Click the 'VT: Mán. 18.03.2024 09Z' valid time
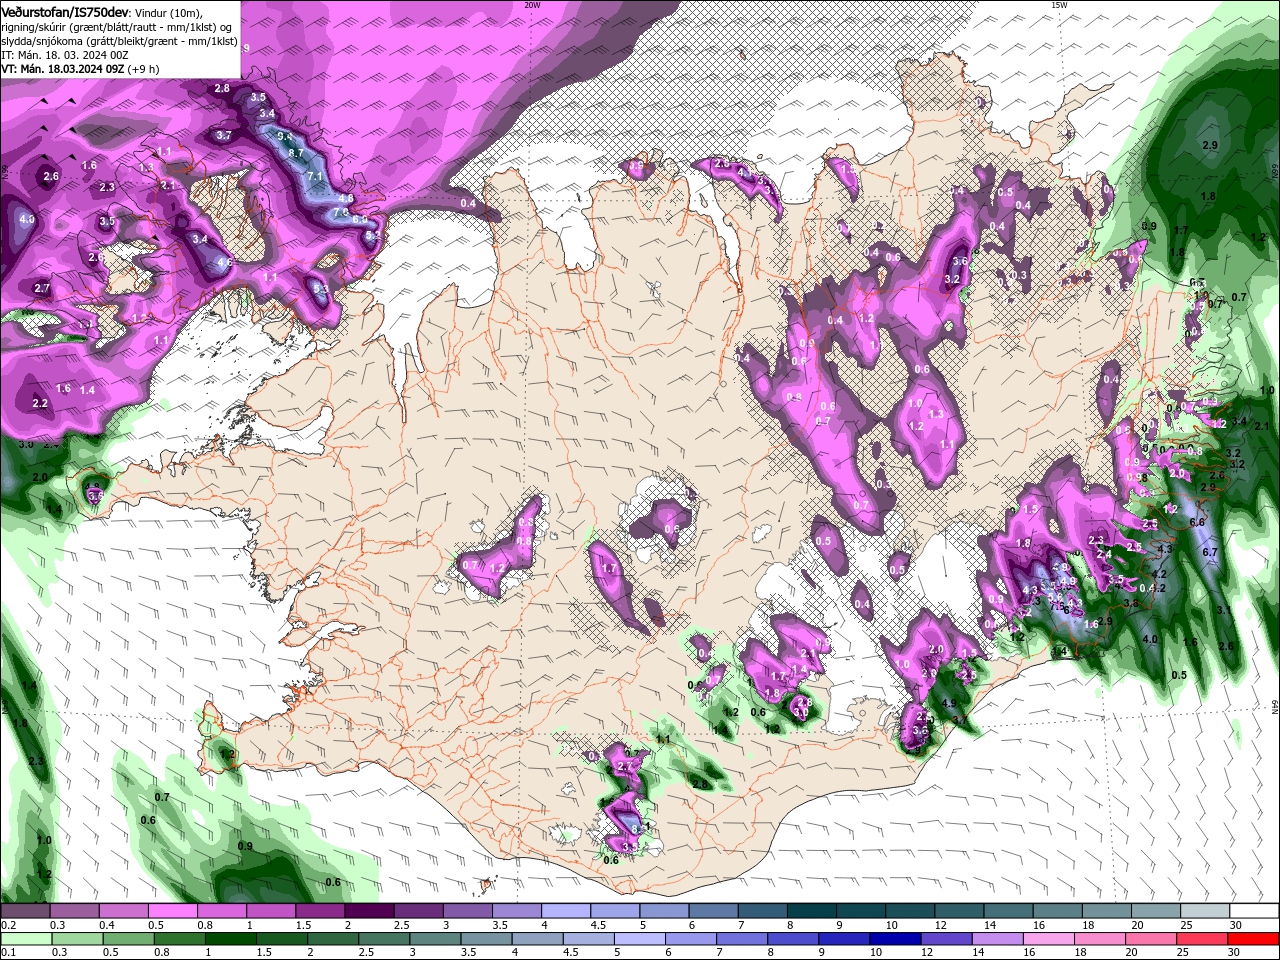 pyautogui.click(x=62, y=69)
